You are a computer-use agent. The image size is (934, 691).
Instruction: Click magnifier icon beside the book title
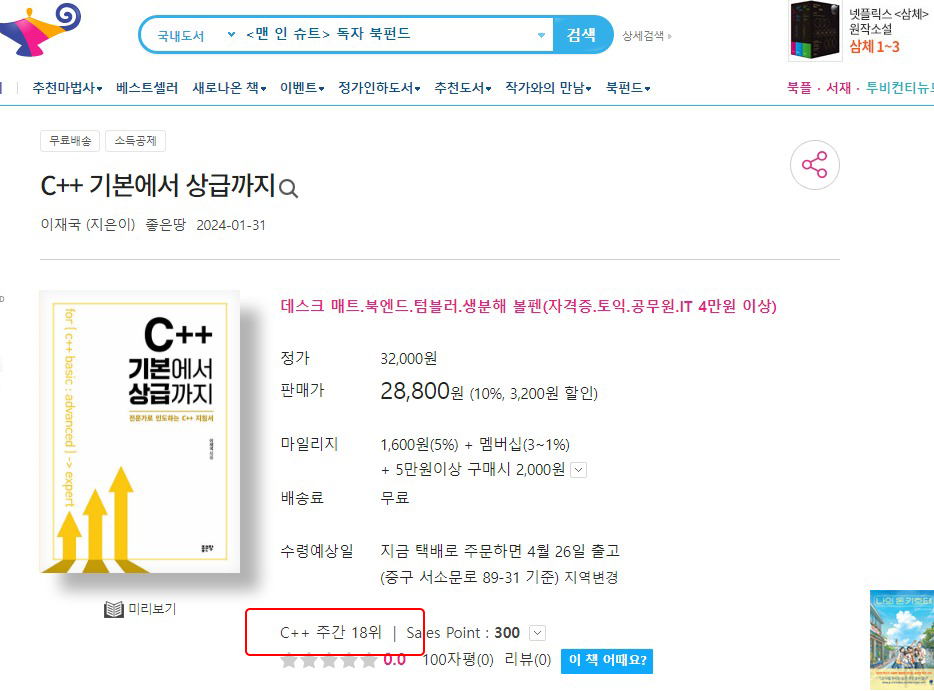(288, 188)
